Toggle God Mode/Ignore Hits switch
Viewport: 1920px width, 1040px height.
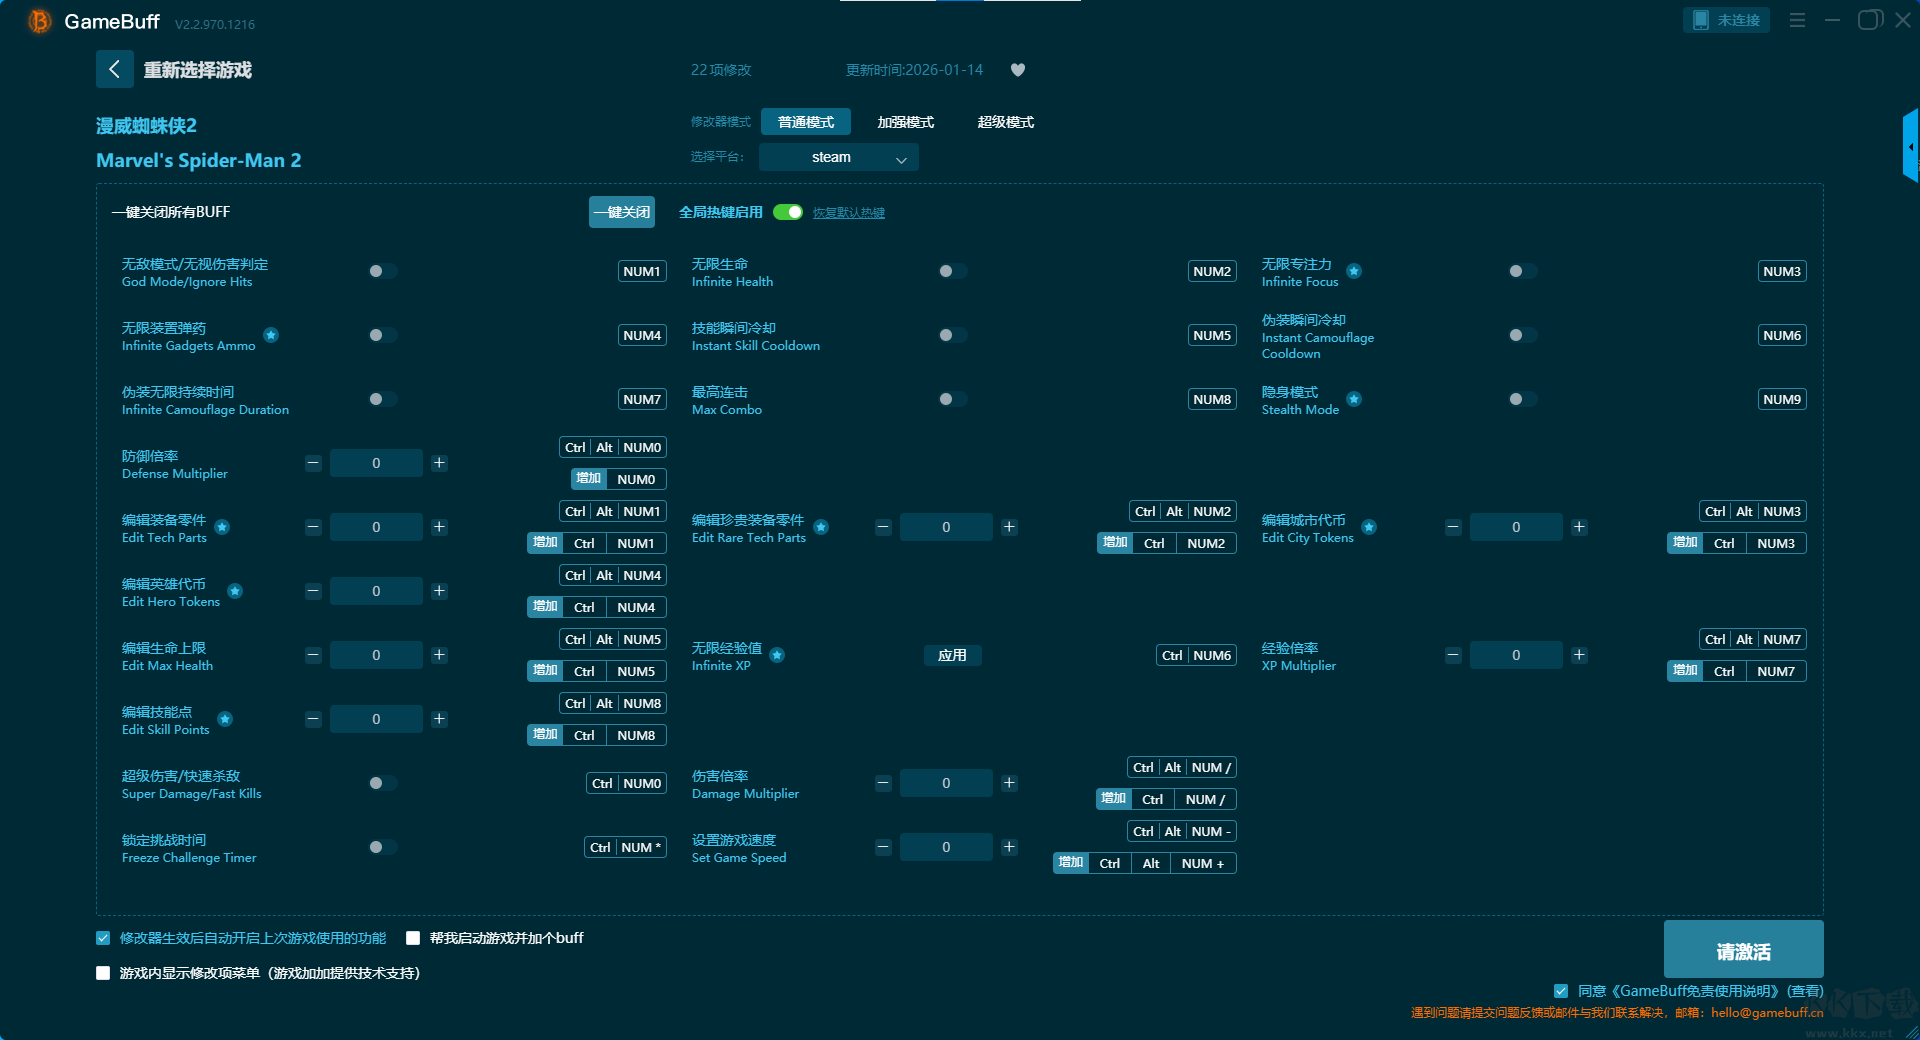point(382,271)
